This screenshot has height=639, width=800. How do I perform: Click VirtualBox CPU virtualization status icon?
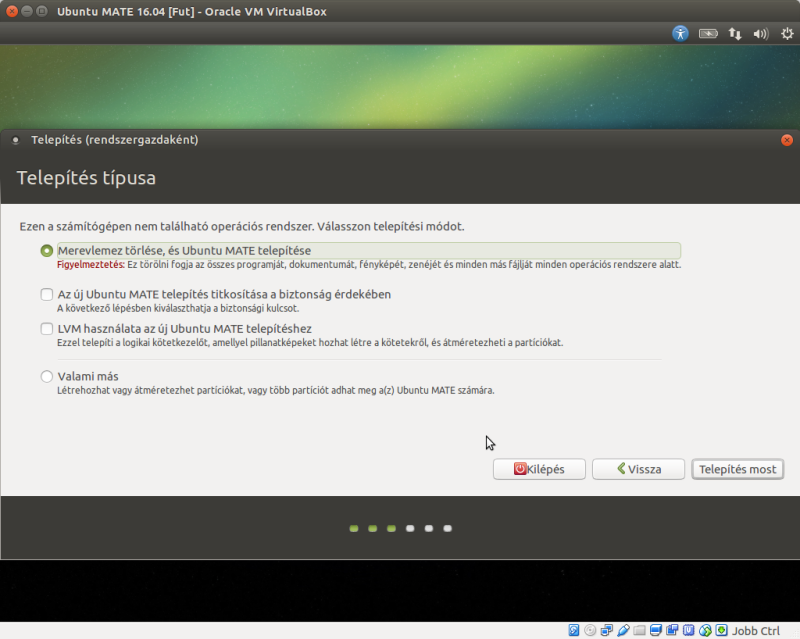[x=688, y=630]
